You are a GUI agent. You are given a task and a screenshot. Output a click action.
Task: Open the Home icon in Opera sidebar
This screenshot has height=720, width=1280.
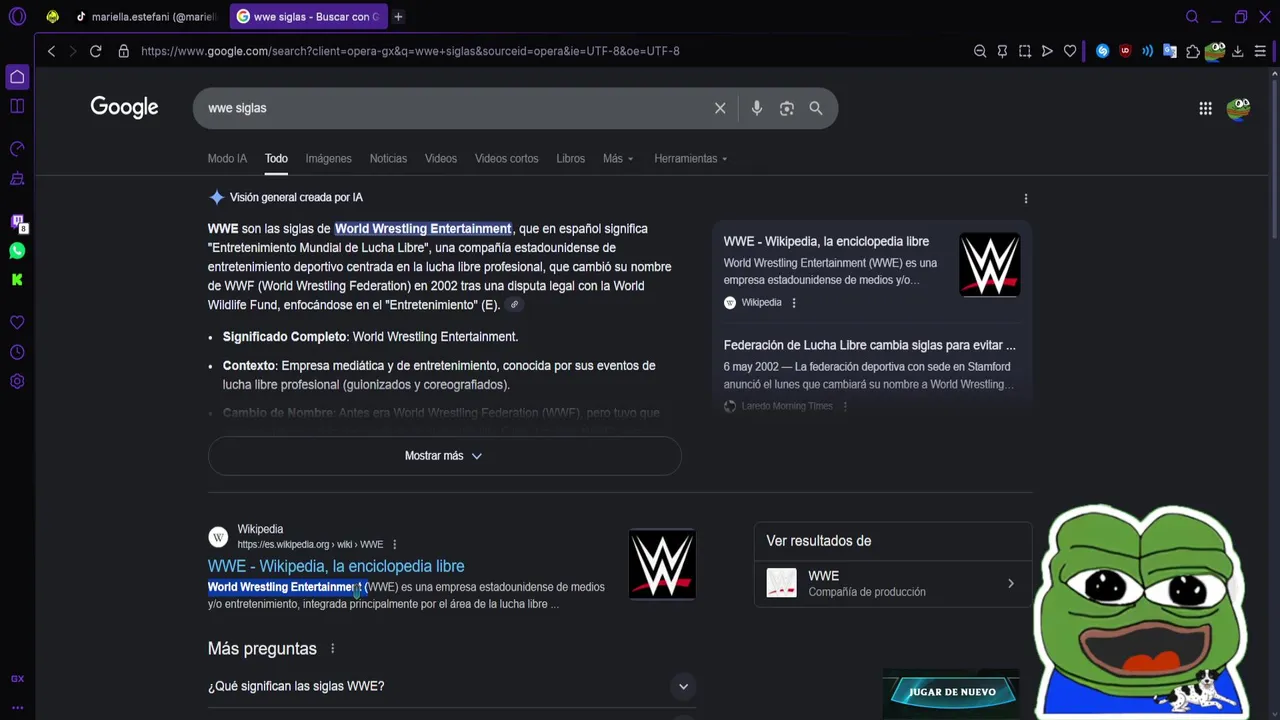coord(17,77)
